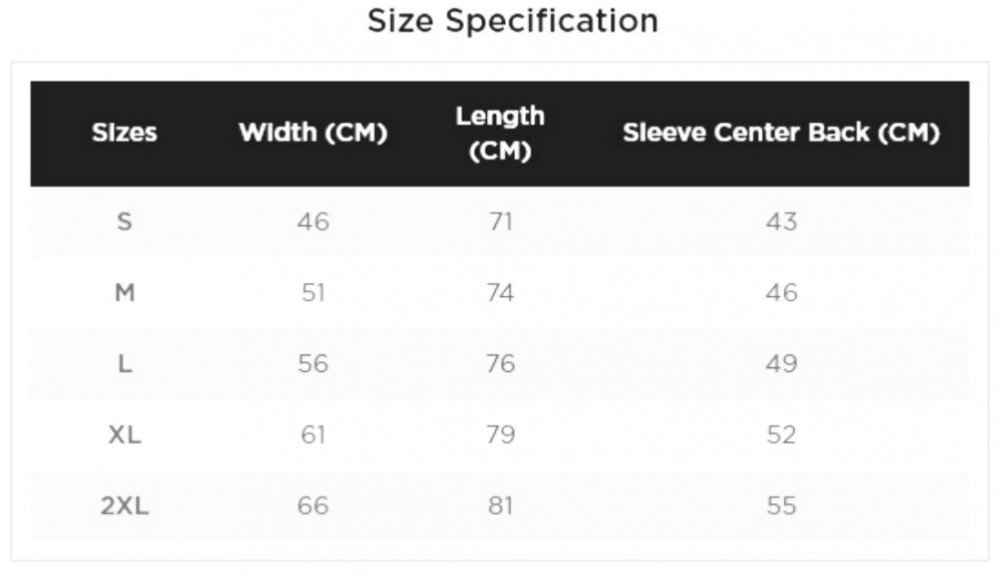The image size is (1000, 575).
Task: Select the L size row label
Action: (x=124, y=363)
